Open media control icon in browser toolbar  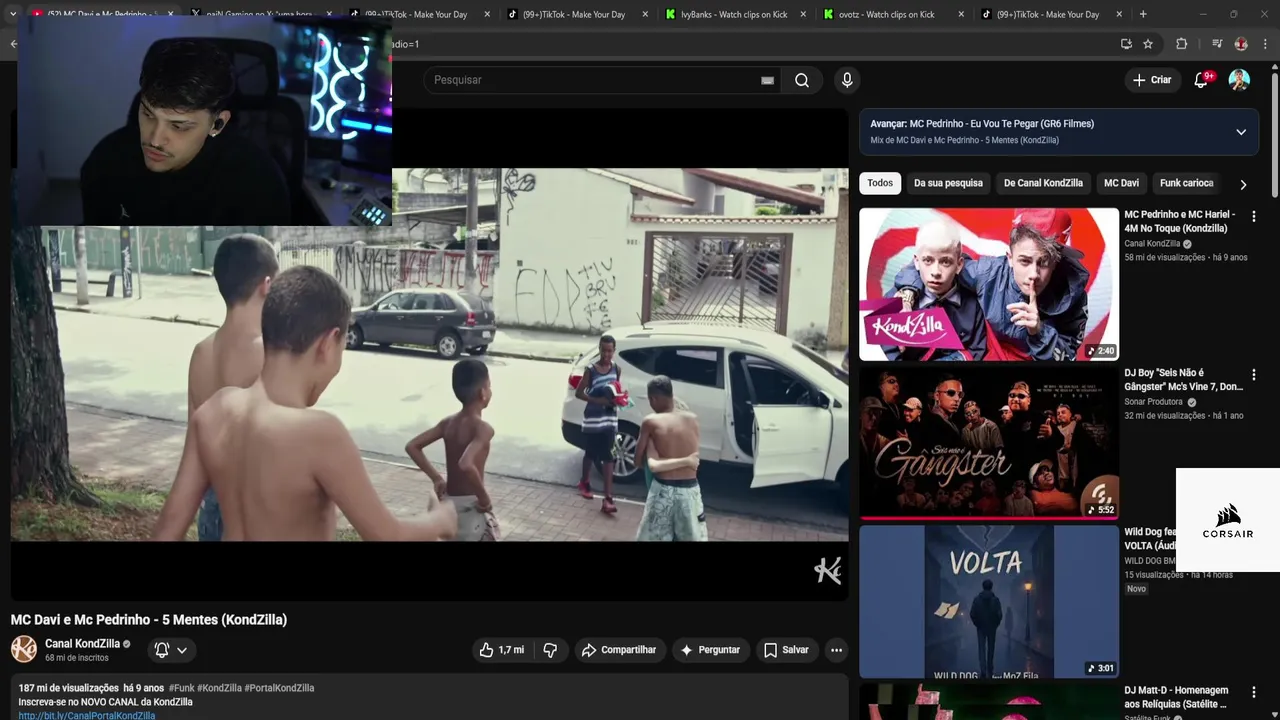(x=1217, y=44)
